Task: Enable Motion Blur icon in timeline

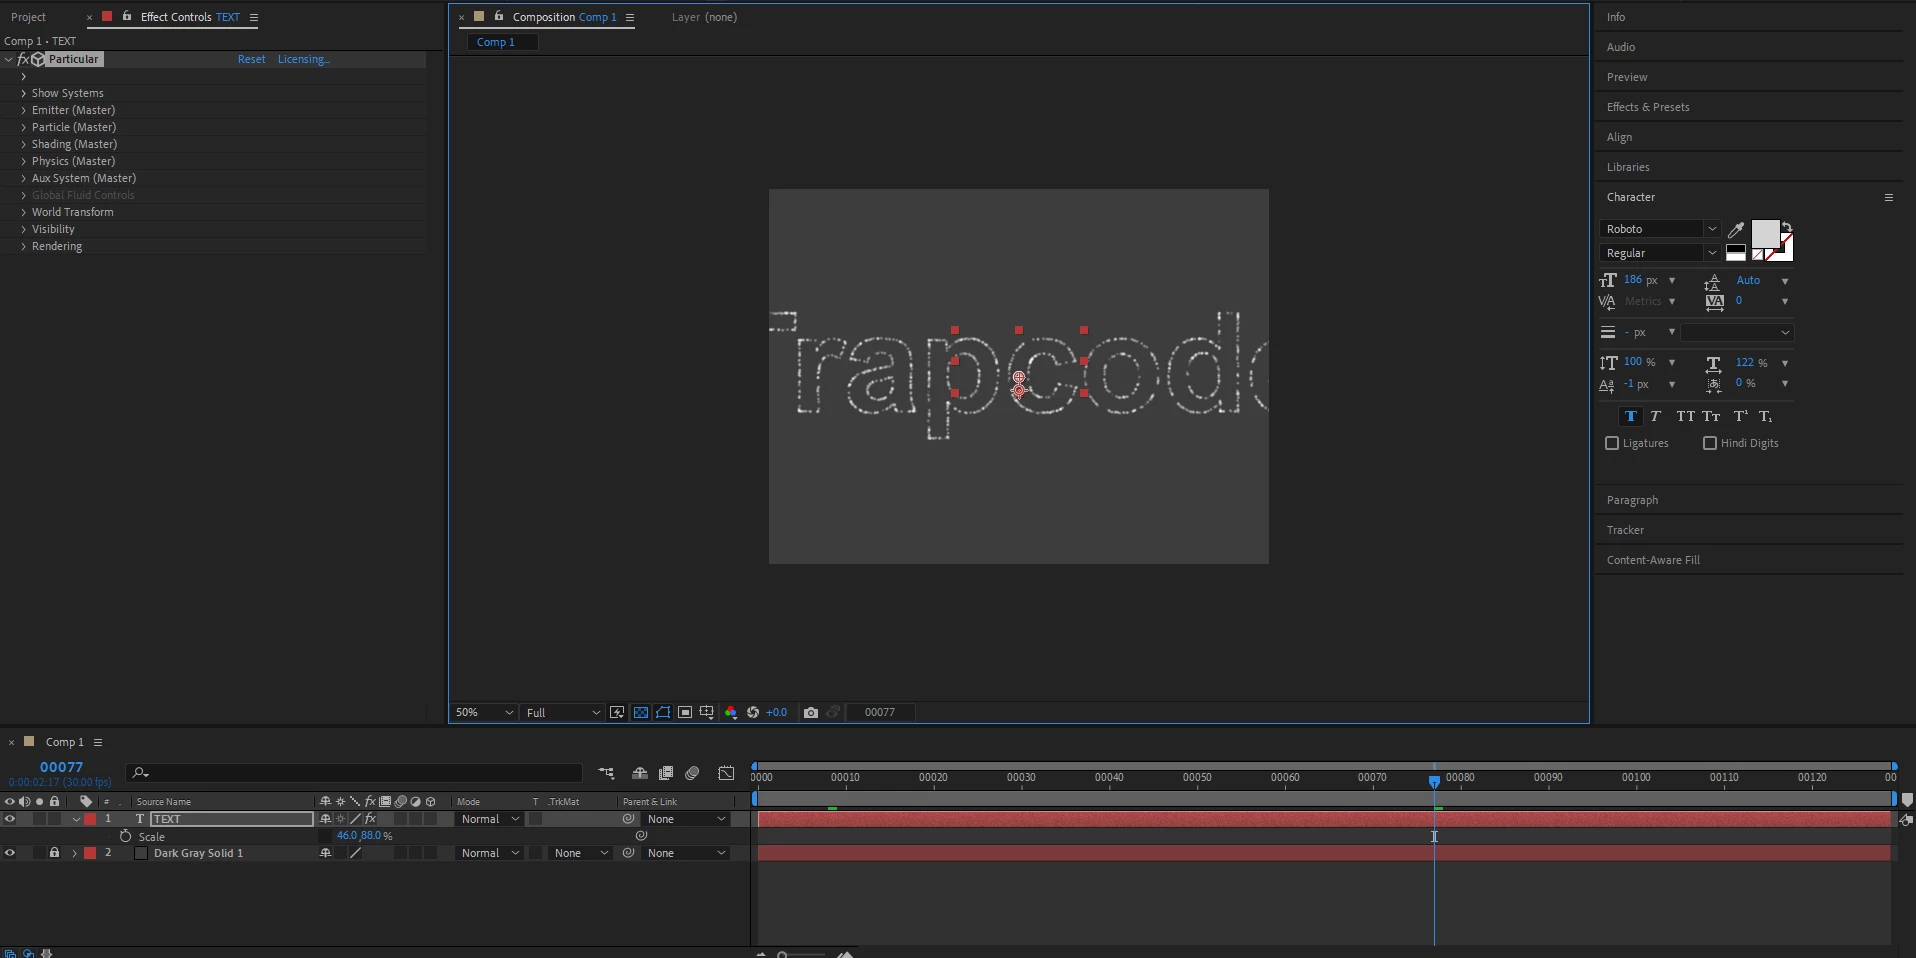Action: [692, 773]
